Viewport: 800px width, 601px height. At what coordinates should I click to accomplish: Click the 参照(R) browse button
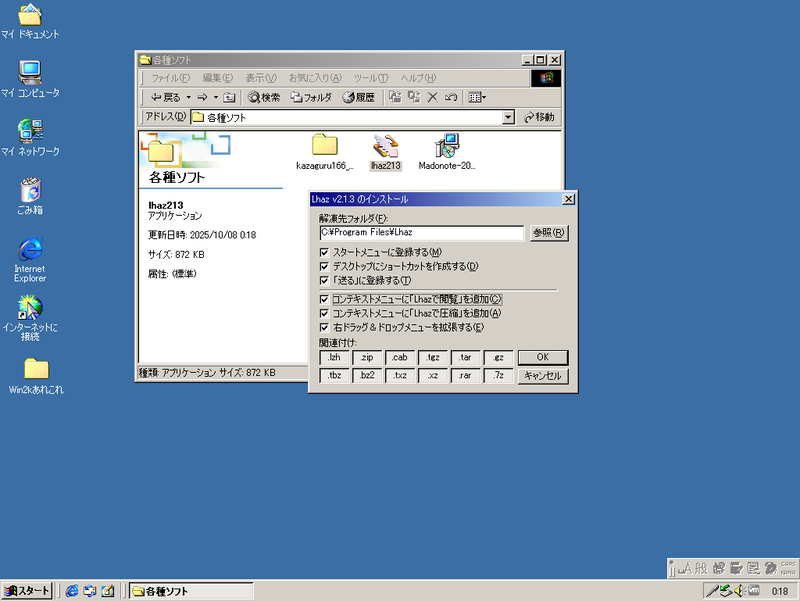tap(549, 233)
